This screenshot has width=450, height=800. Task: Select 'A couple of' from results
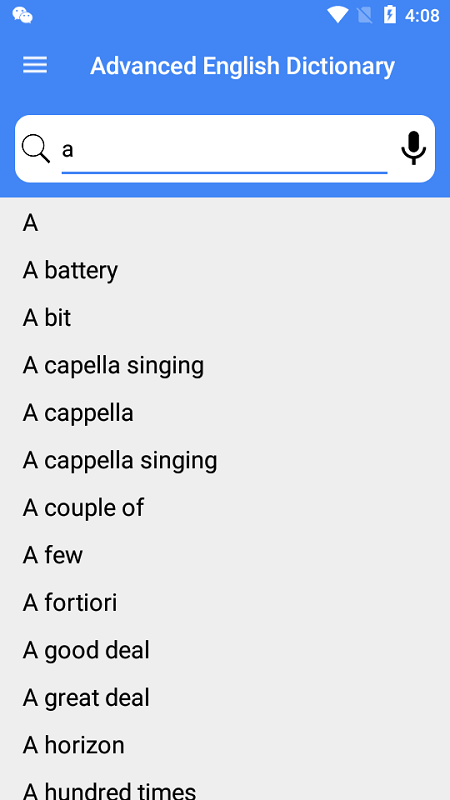(x=225, y=508)
